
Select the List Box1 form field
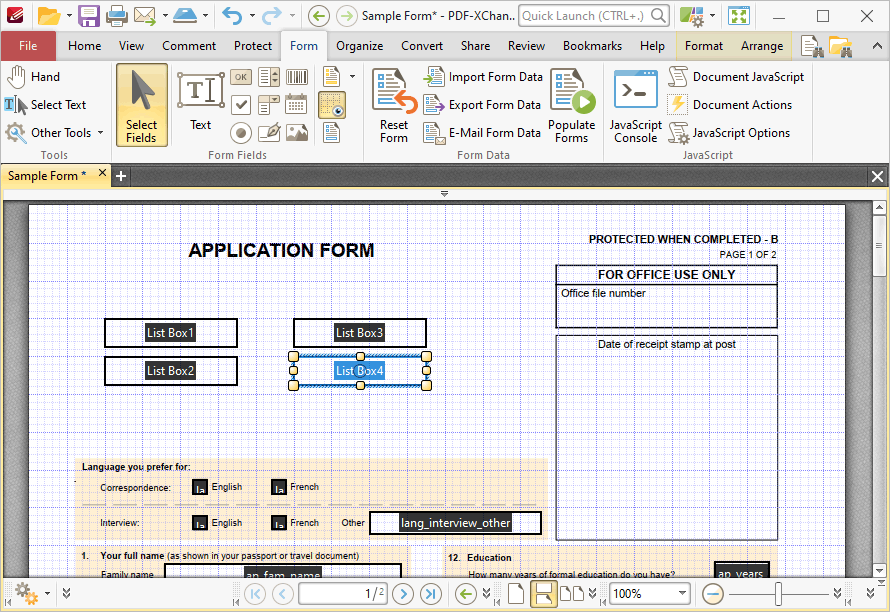171,333
